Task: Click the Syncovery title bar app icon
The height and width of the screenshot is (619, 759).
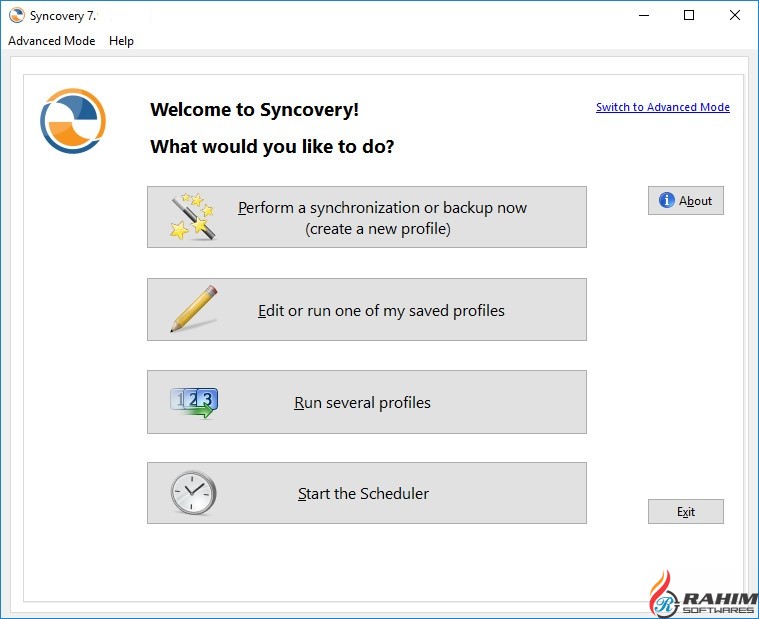Action: tap(16, 15)
